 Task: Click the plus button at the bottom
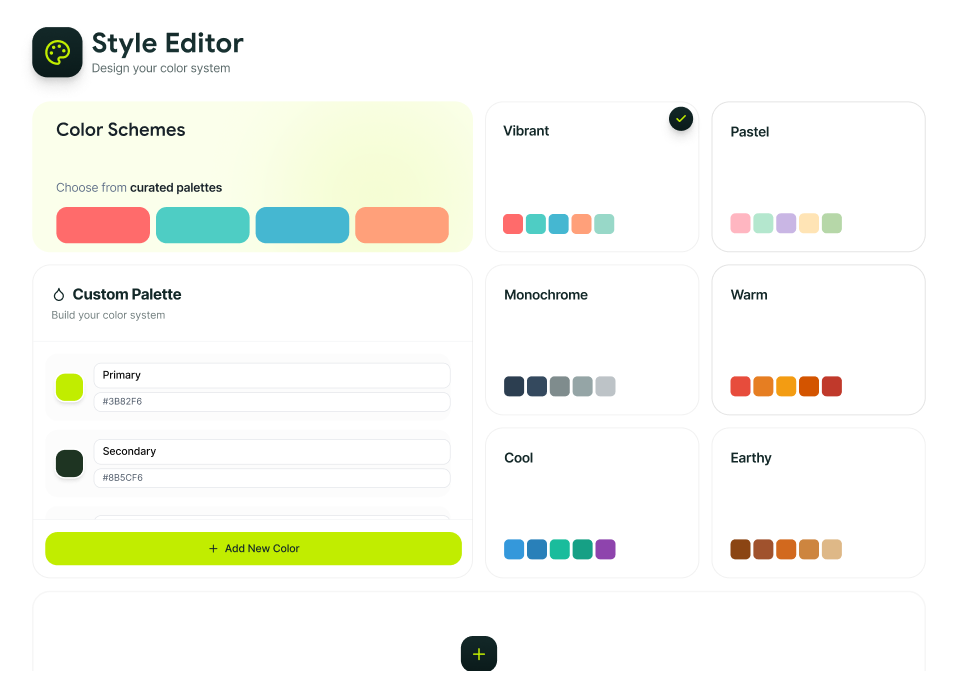tap(478, 654)
